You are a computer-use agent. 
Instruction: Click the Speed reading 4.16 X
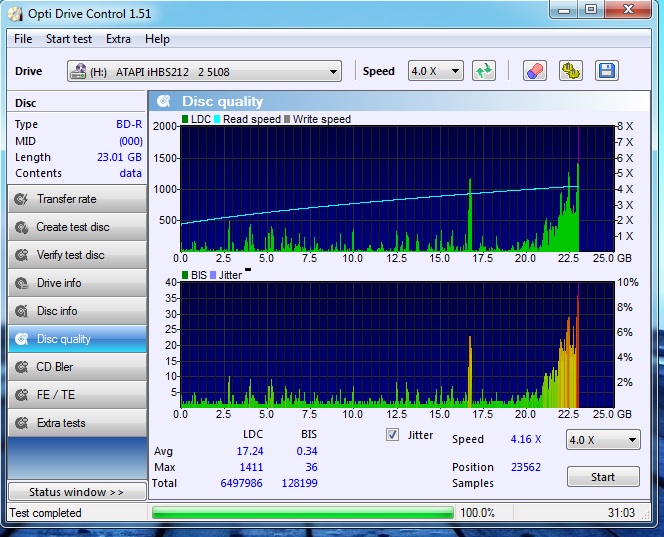click(x=526, y=439)
